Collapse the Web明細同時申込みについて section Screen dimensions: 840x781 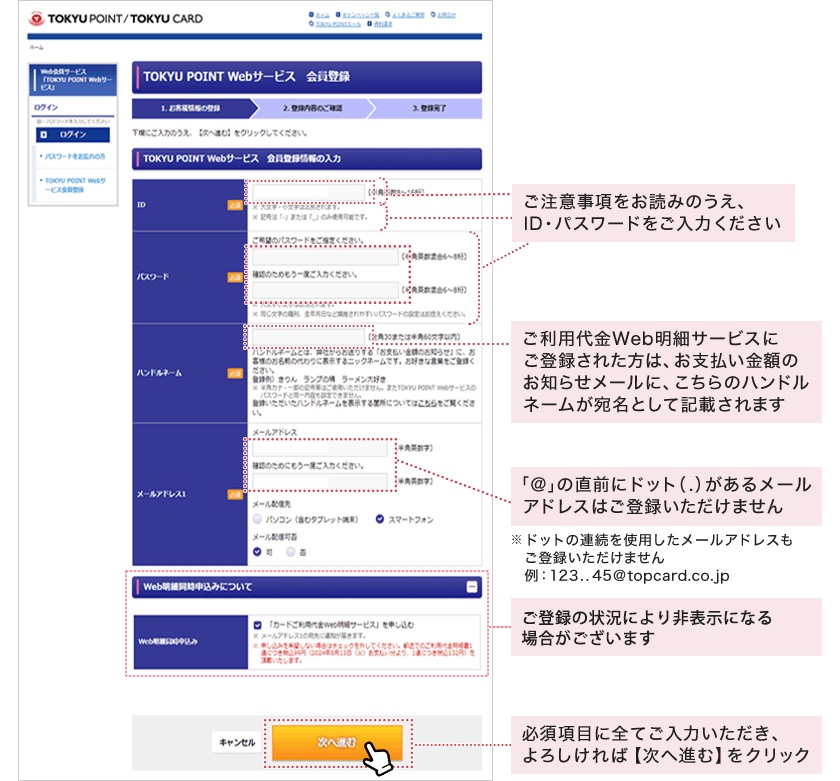pos(472,587)
